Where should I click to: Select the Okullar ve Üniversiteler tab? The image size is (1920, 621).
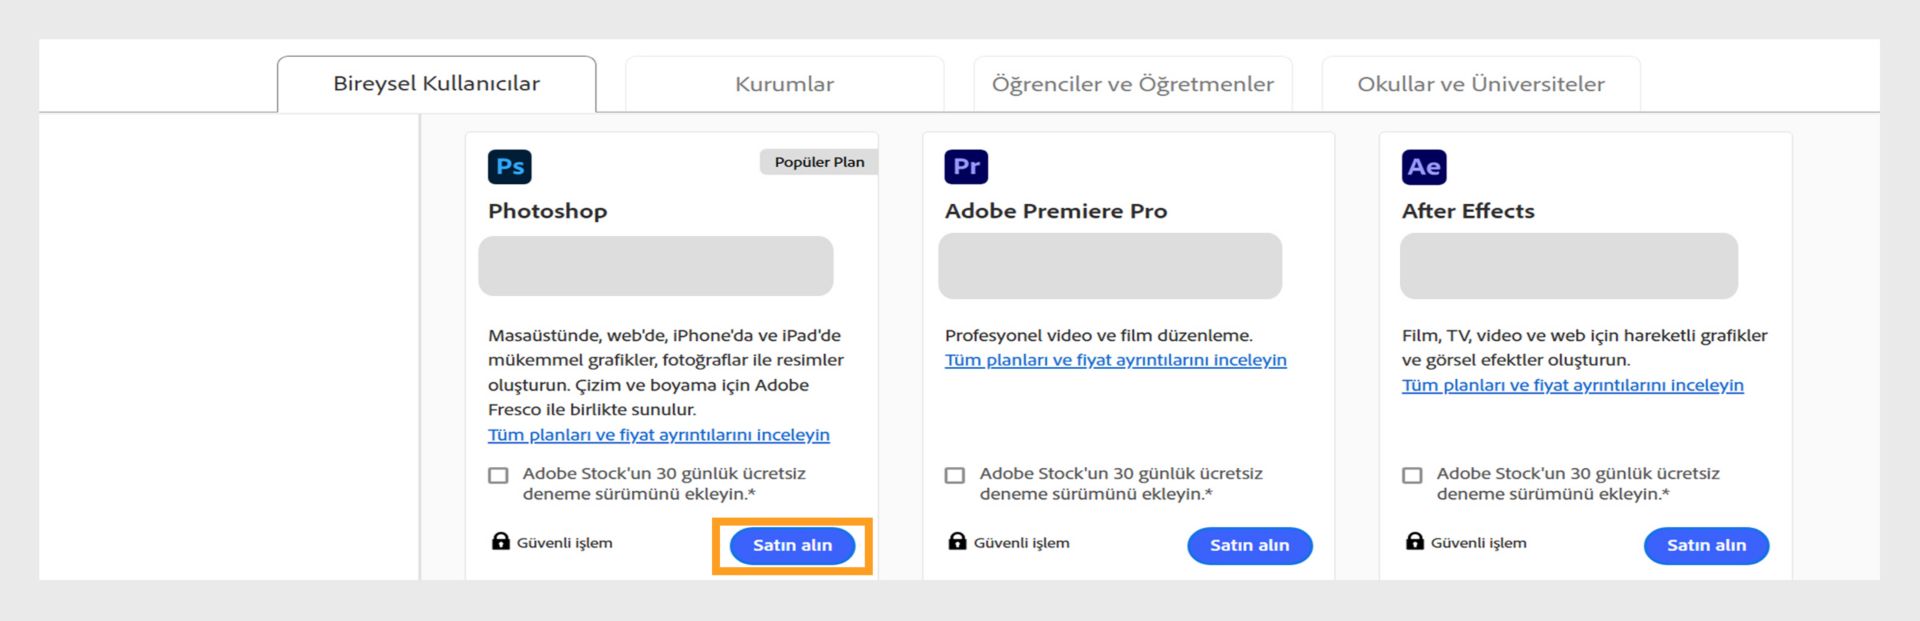pyautogui.click(x=1480, y=84)
